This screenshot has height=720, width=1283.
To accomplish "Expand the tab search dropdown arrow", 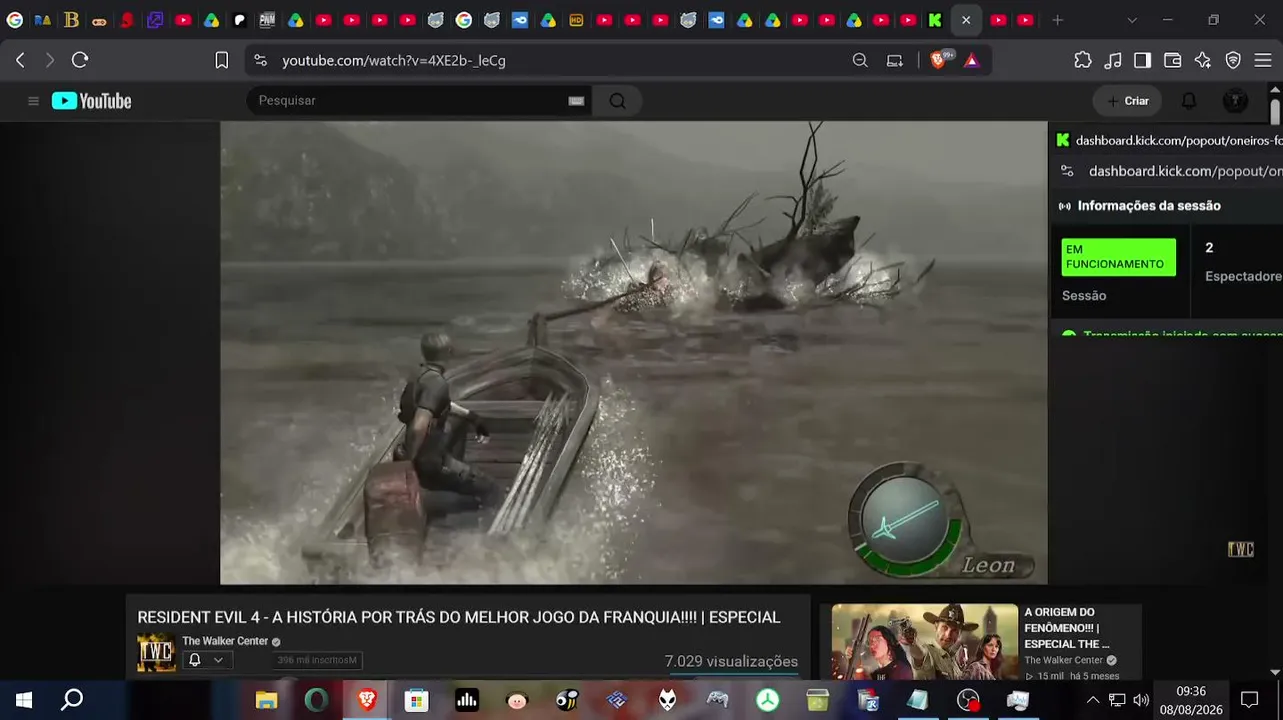I will [1132, 20].
